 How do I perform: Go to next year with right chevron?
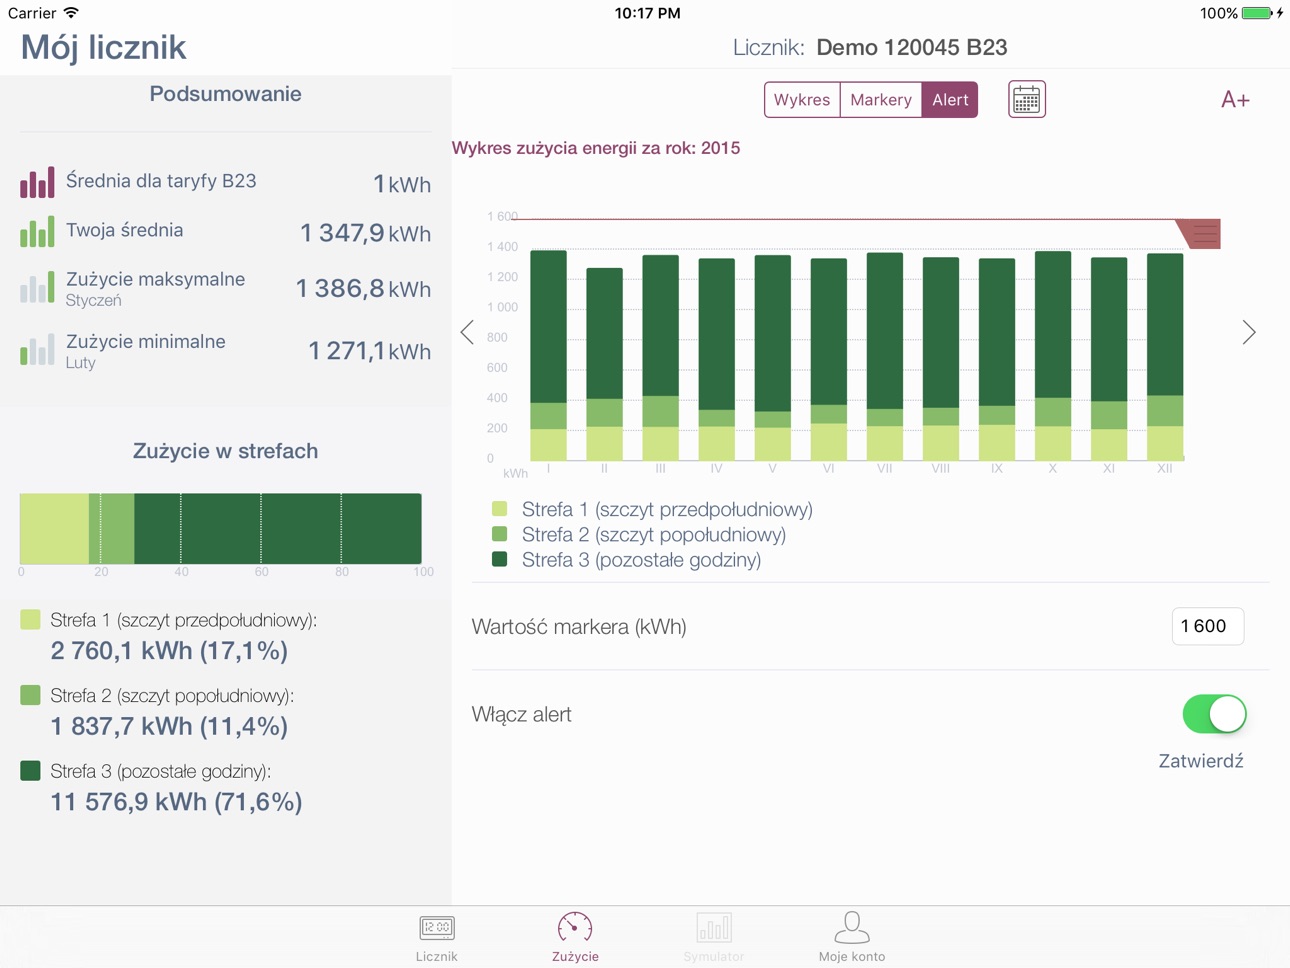click(x=1249, y=332)
